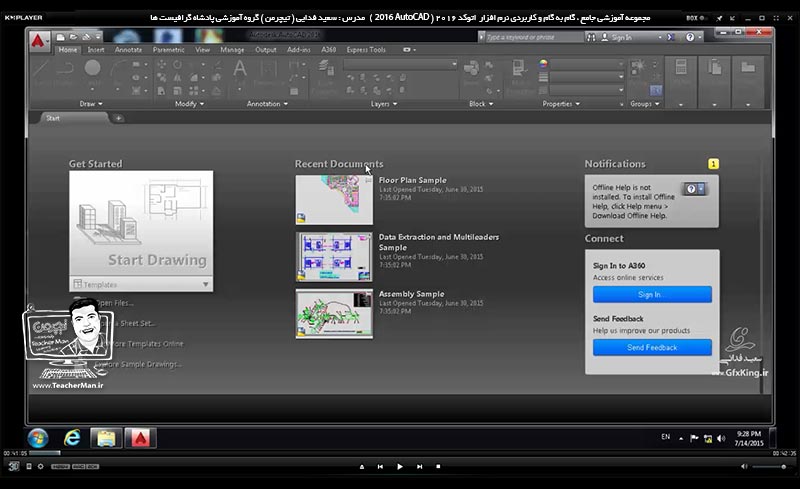The height and width of the screenshot is (489, 800).
Task: Expand the Draw panel dropdown
Action: click(x=91, y=104)
